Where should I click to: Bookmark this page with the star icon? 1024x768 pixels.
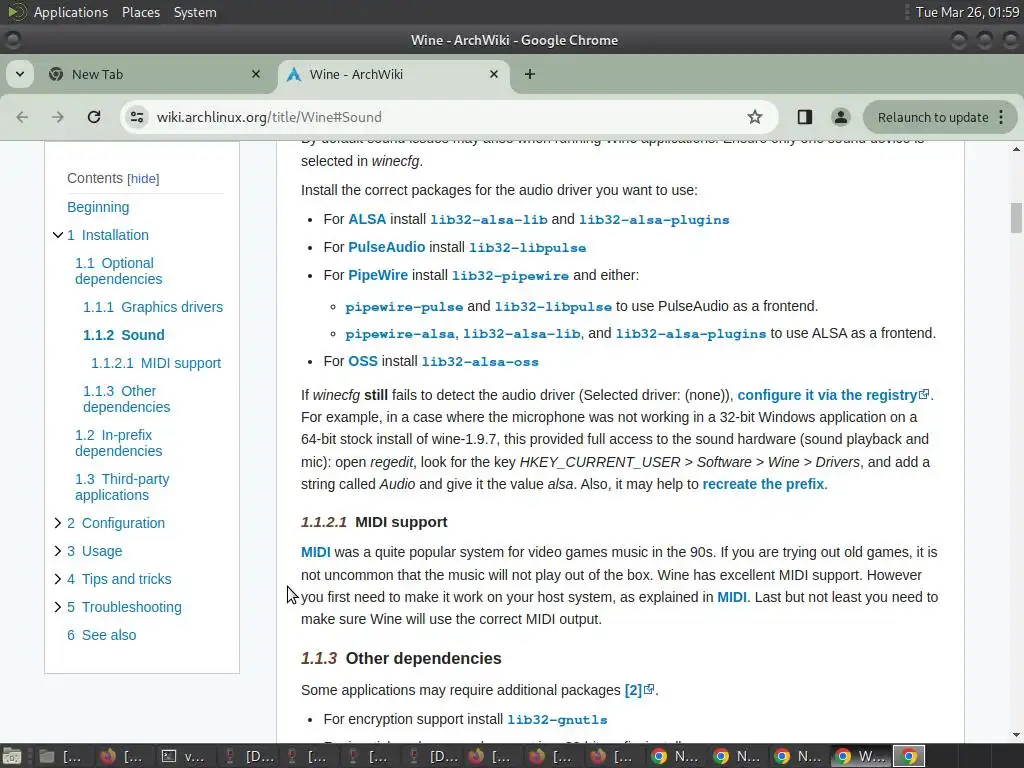pos(755,117)
